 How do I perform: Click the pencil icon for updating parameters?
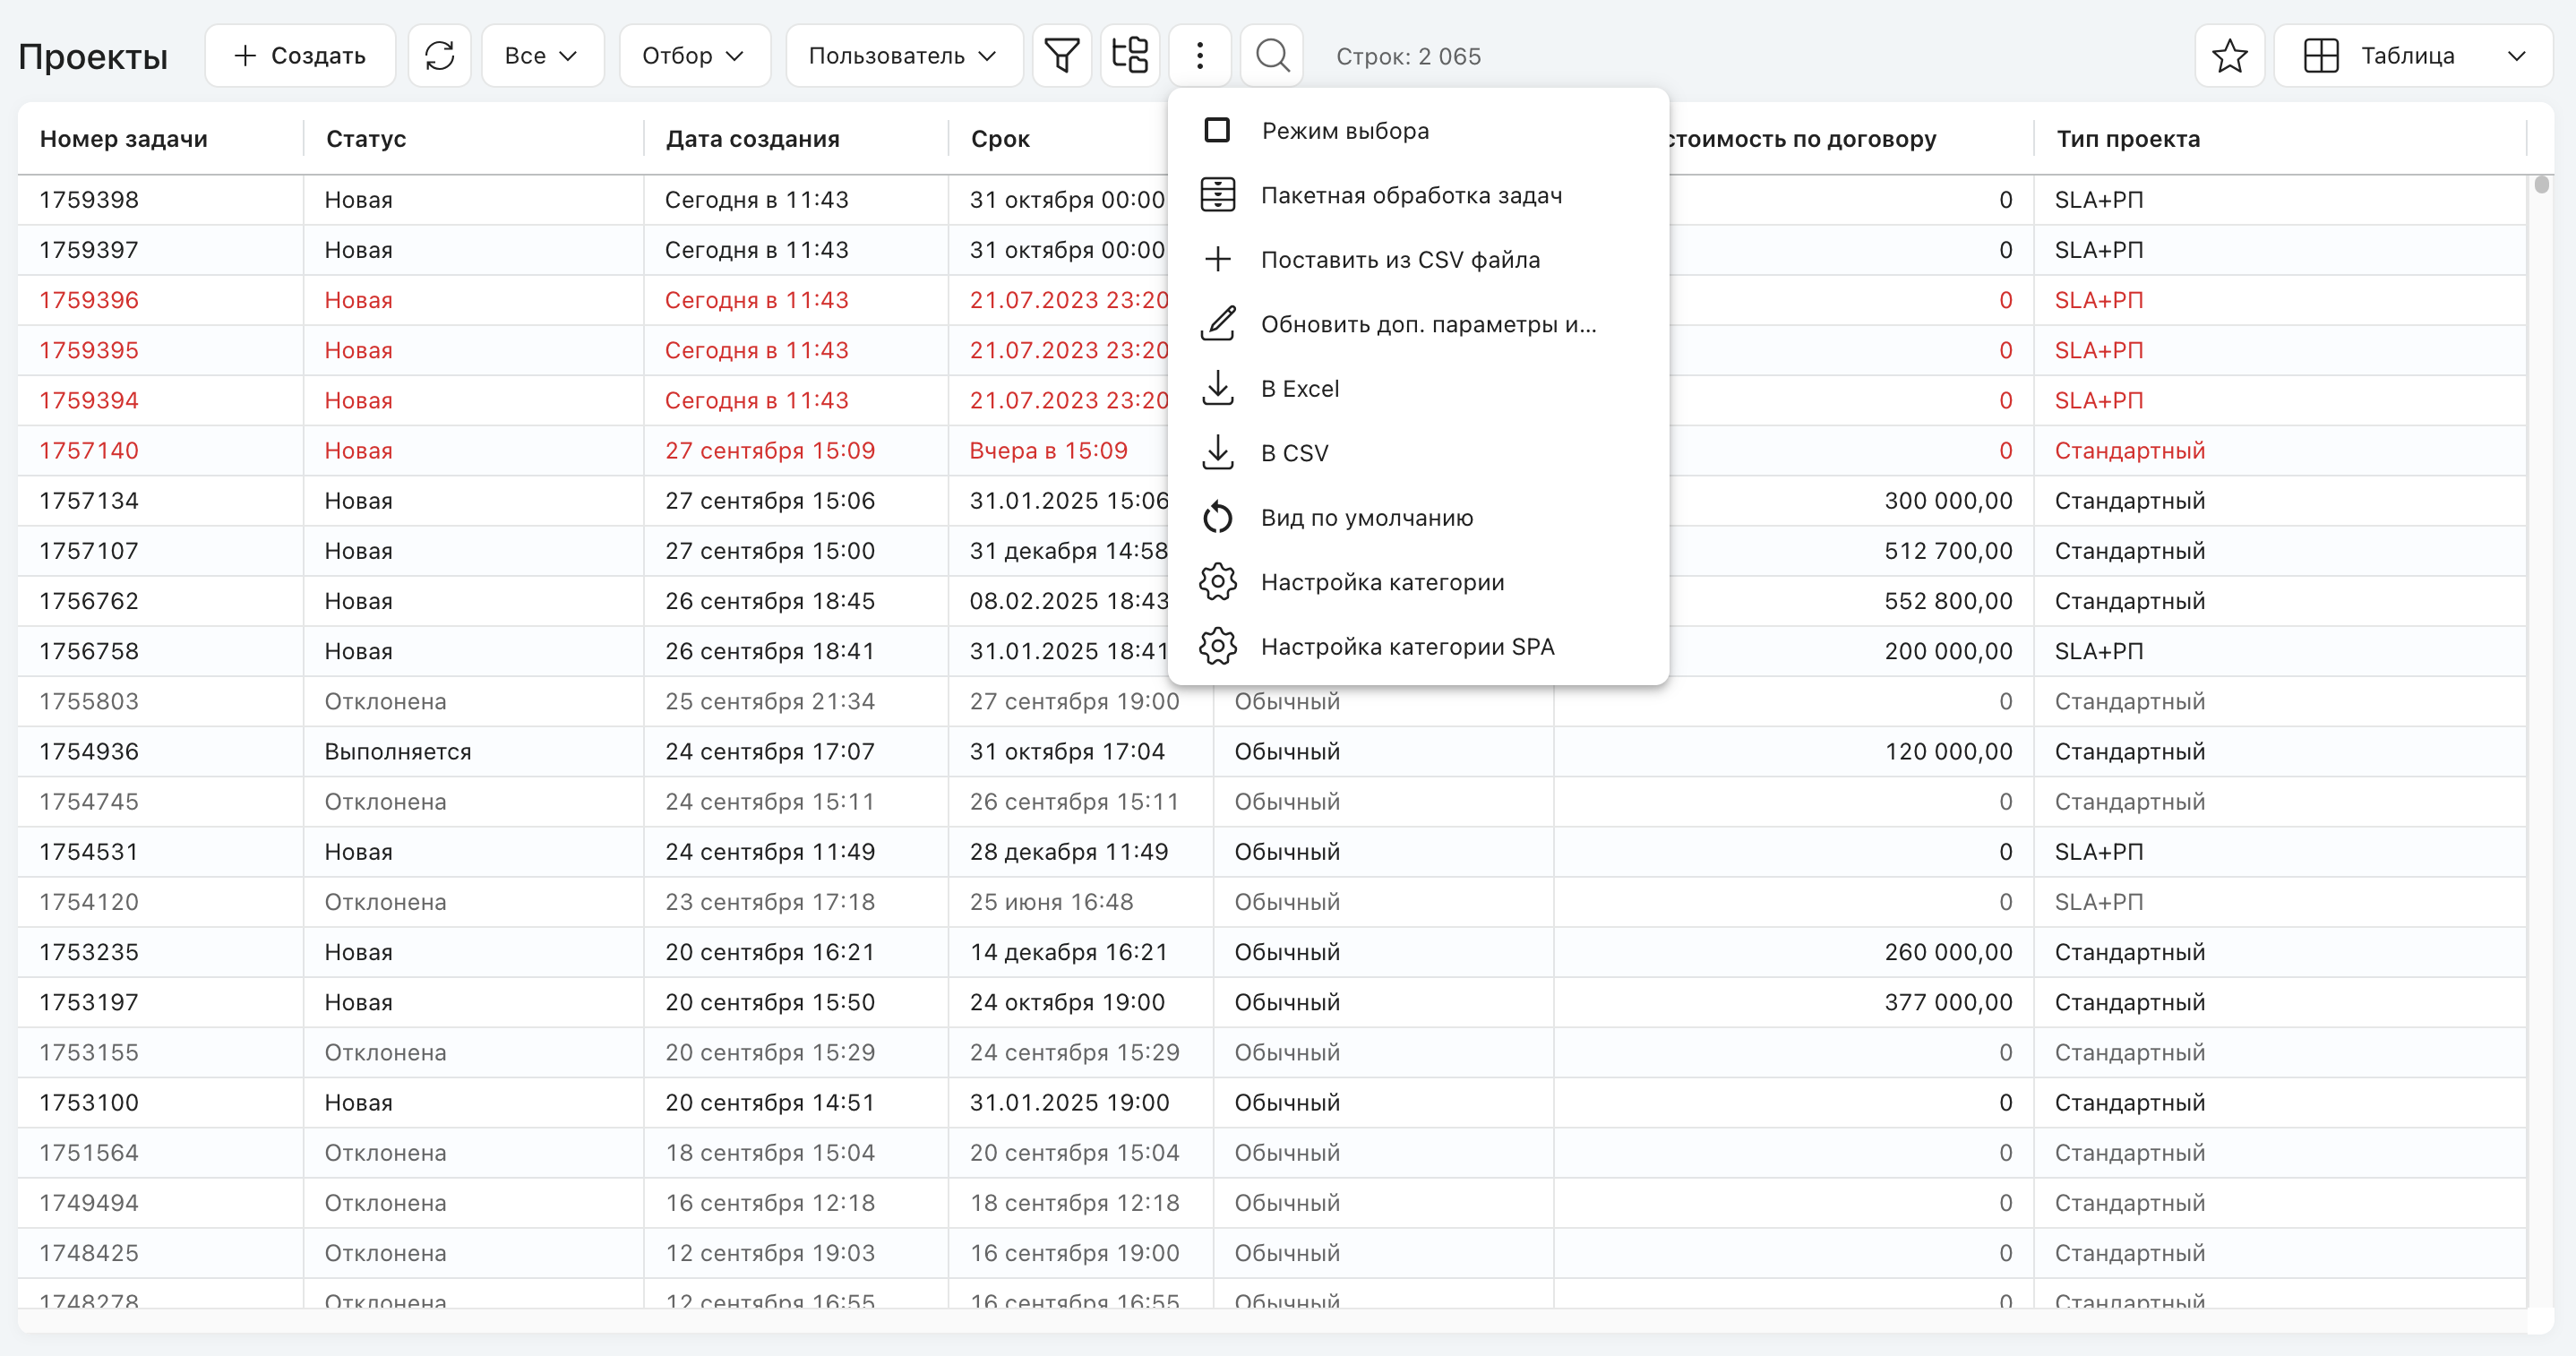1218,324
